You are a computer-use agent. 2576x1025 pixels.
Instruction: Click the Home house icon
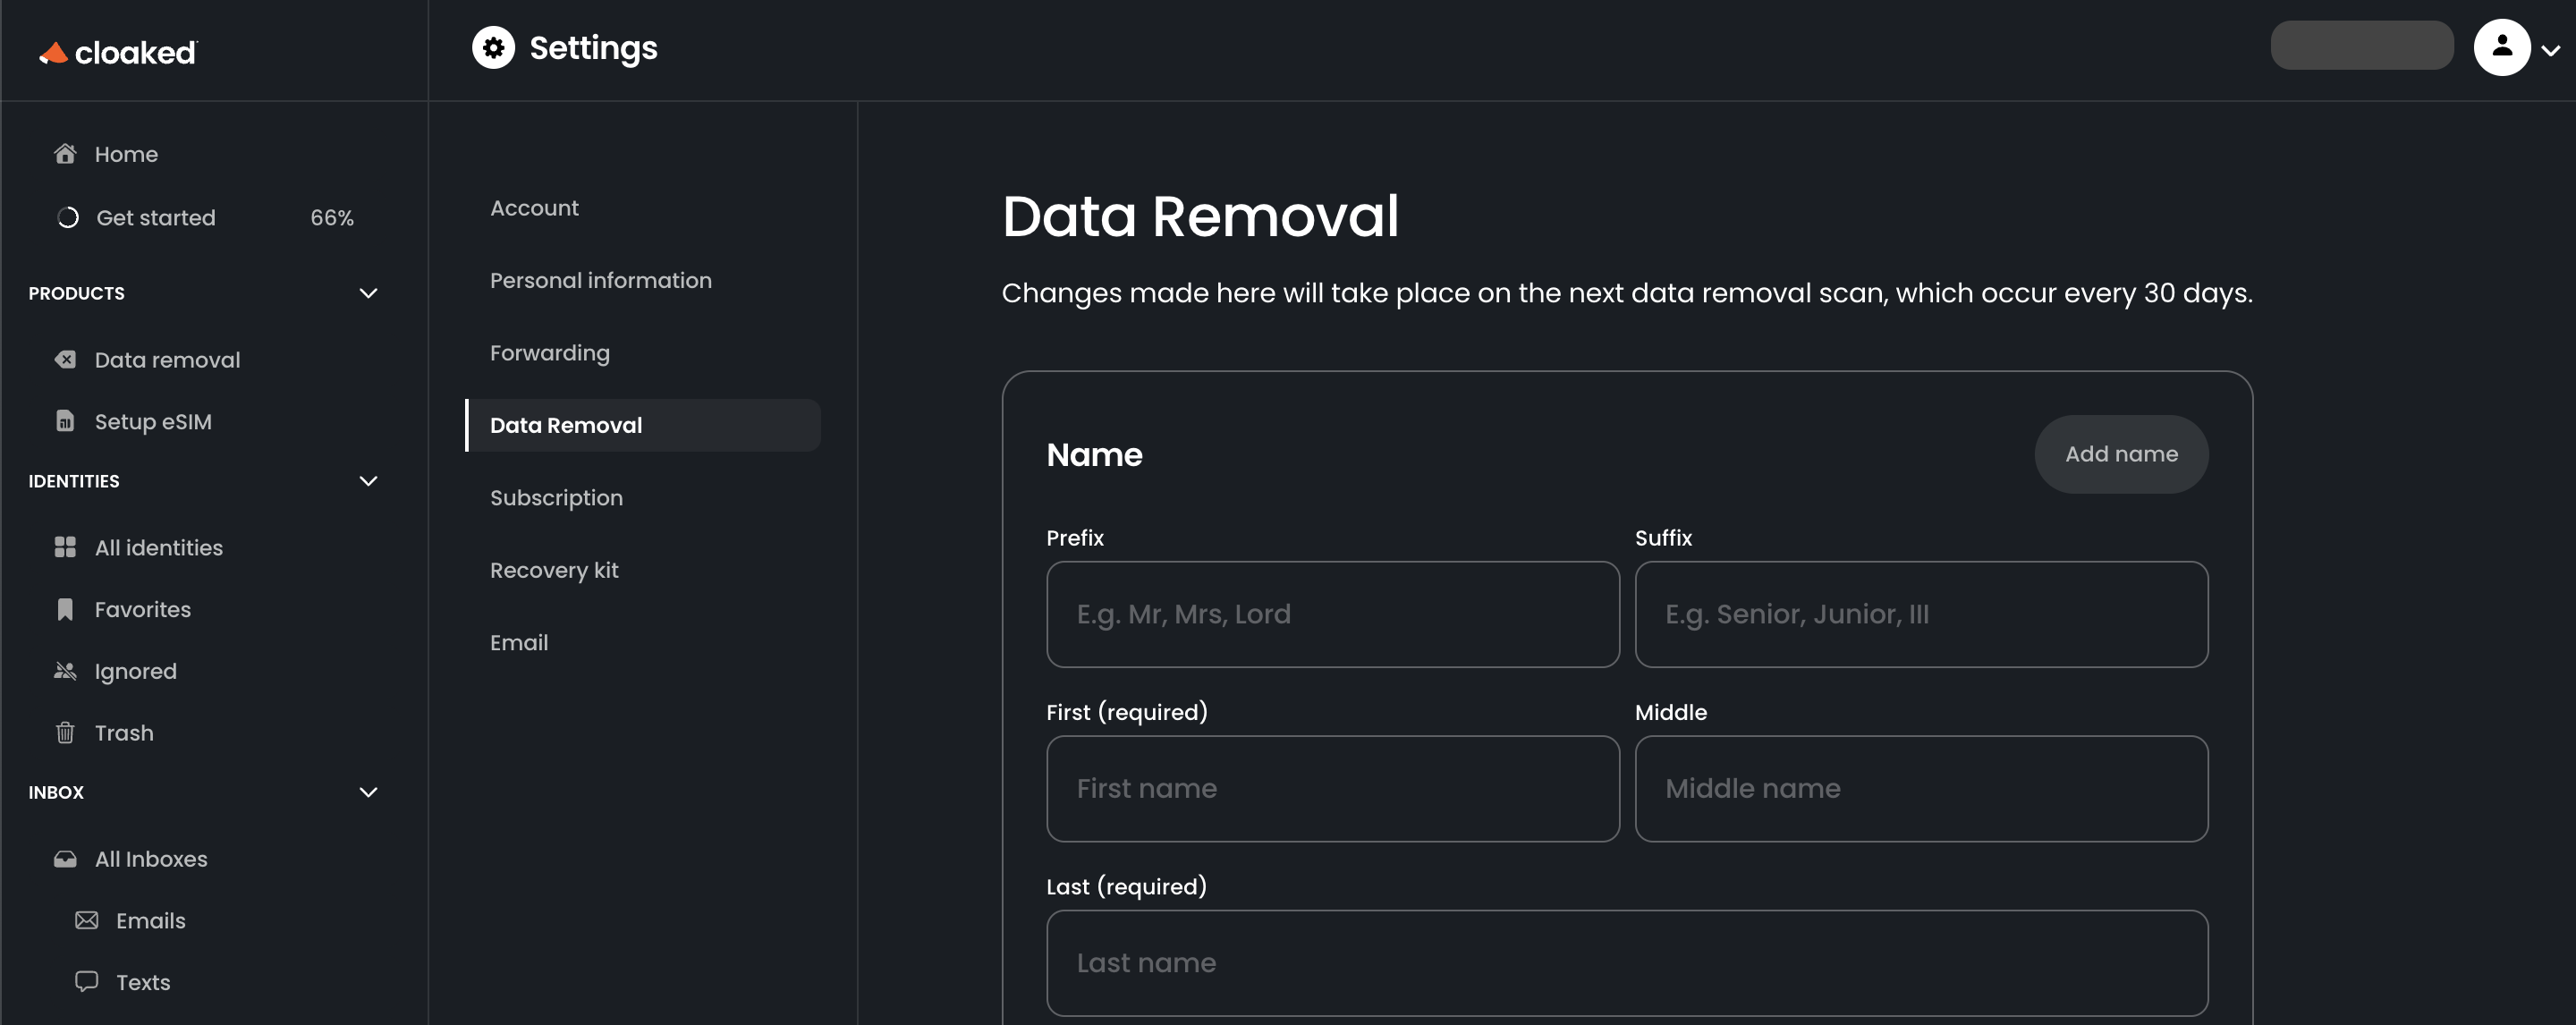click(65, 153)
